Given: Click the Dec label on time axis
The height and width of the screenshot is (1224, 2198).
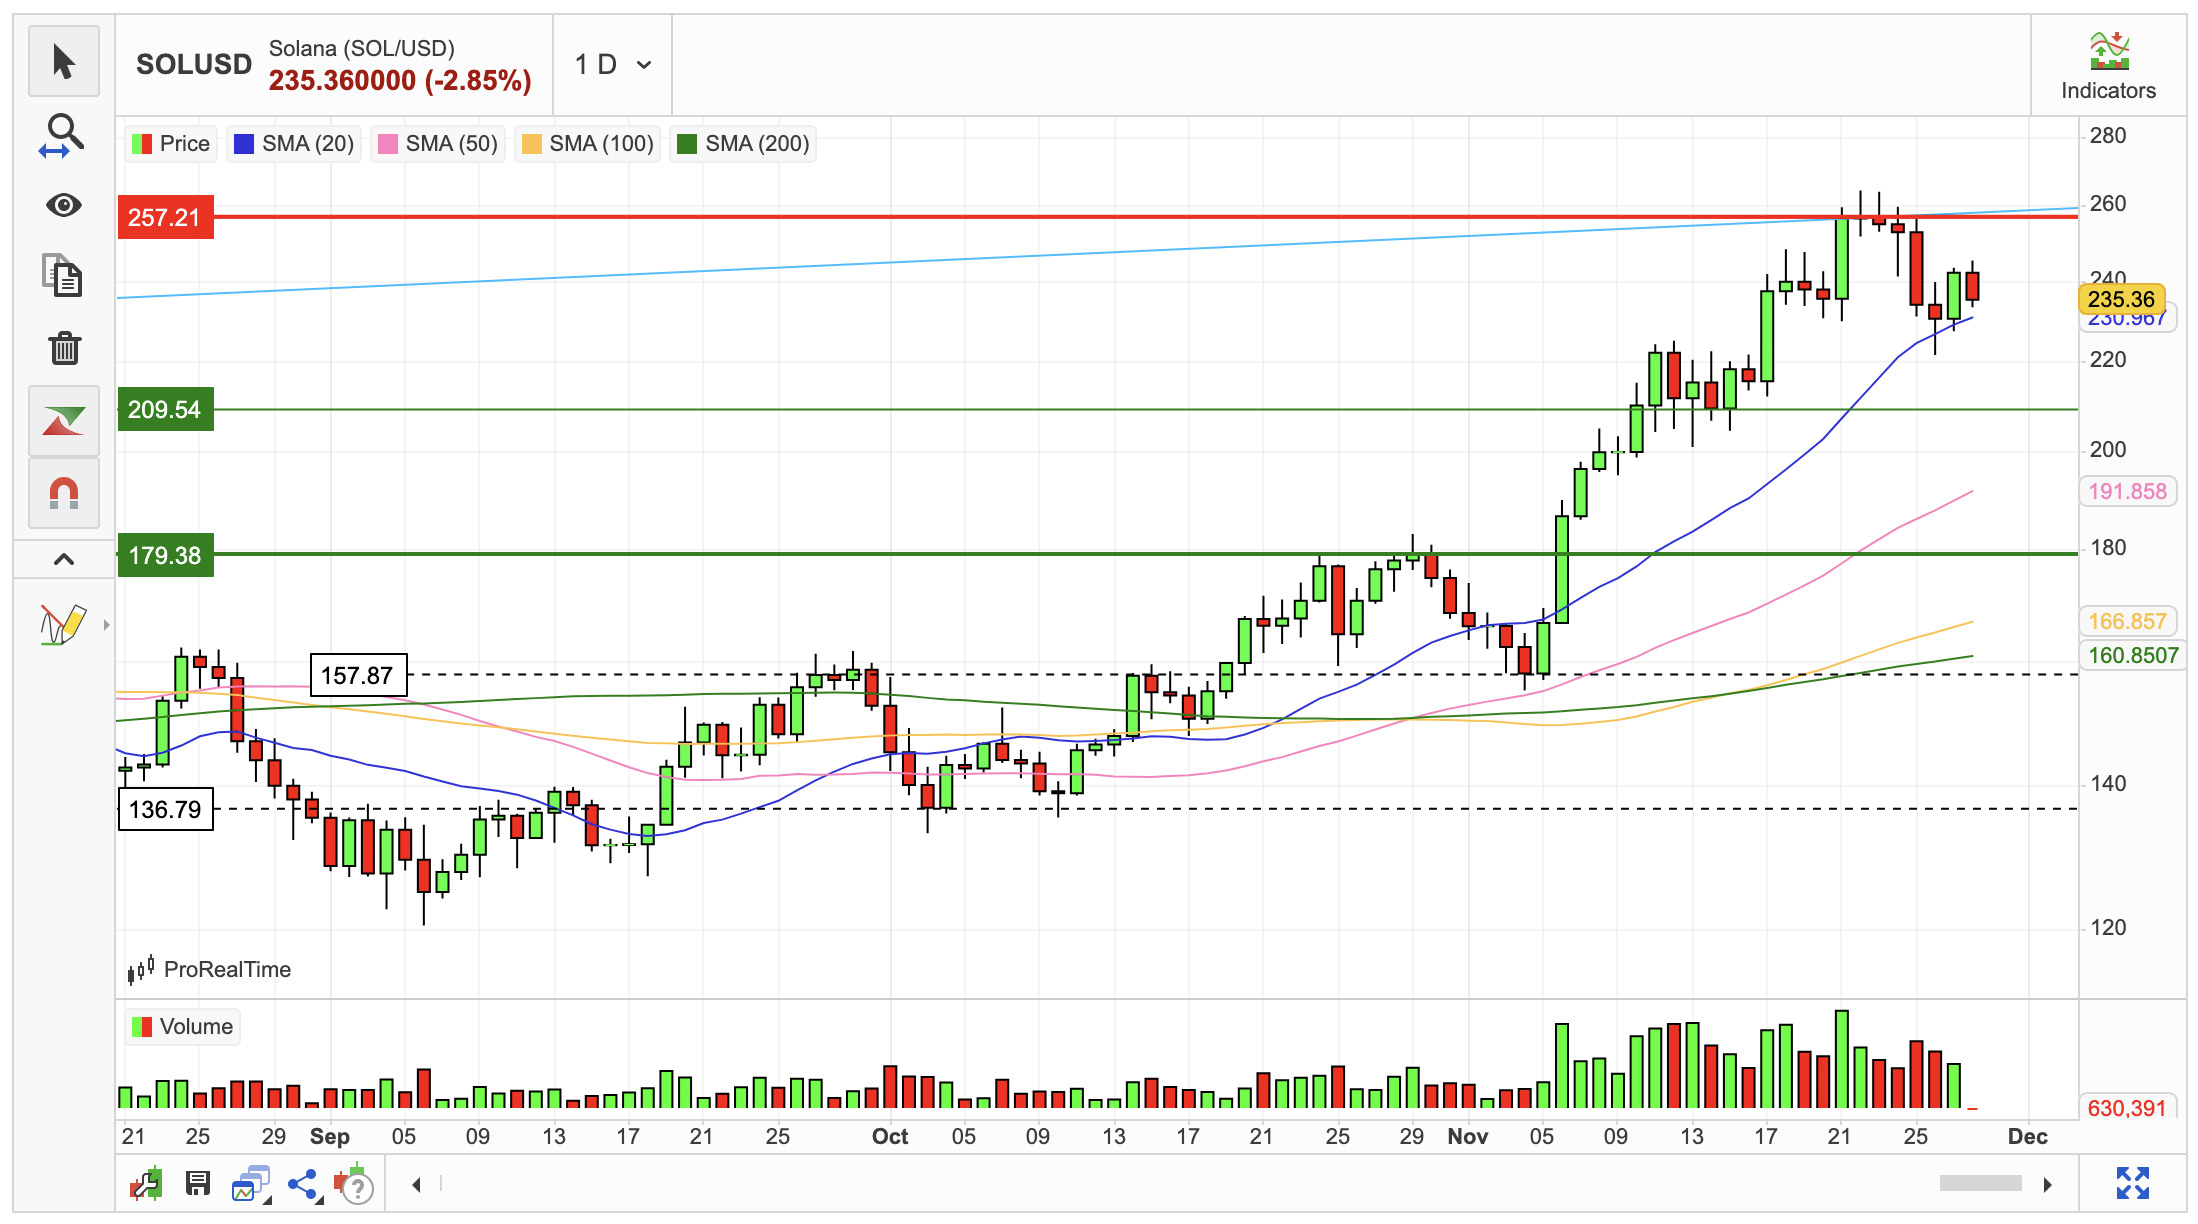Looking at the screenshot, I should click(2028, 1136).
